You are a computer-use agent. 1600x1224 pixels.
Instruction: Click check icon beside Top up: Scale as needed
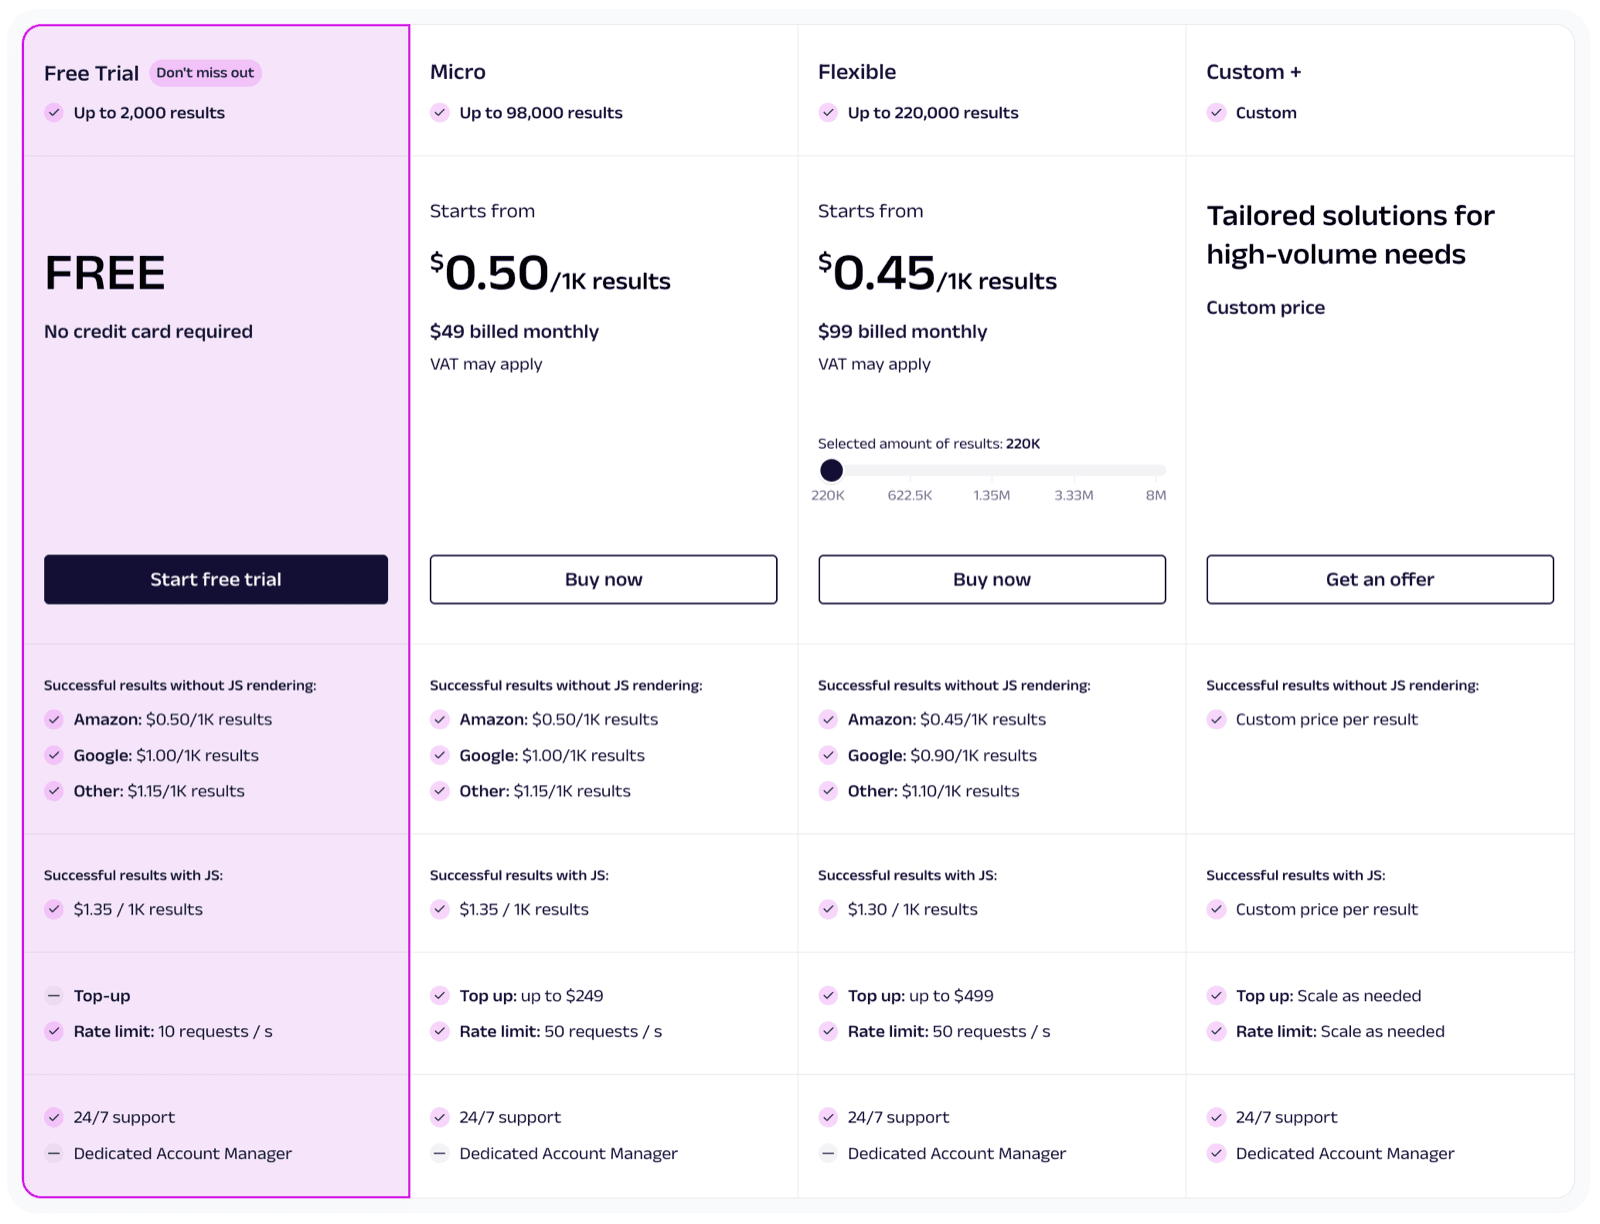click(x=1216, y=996)
